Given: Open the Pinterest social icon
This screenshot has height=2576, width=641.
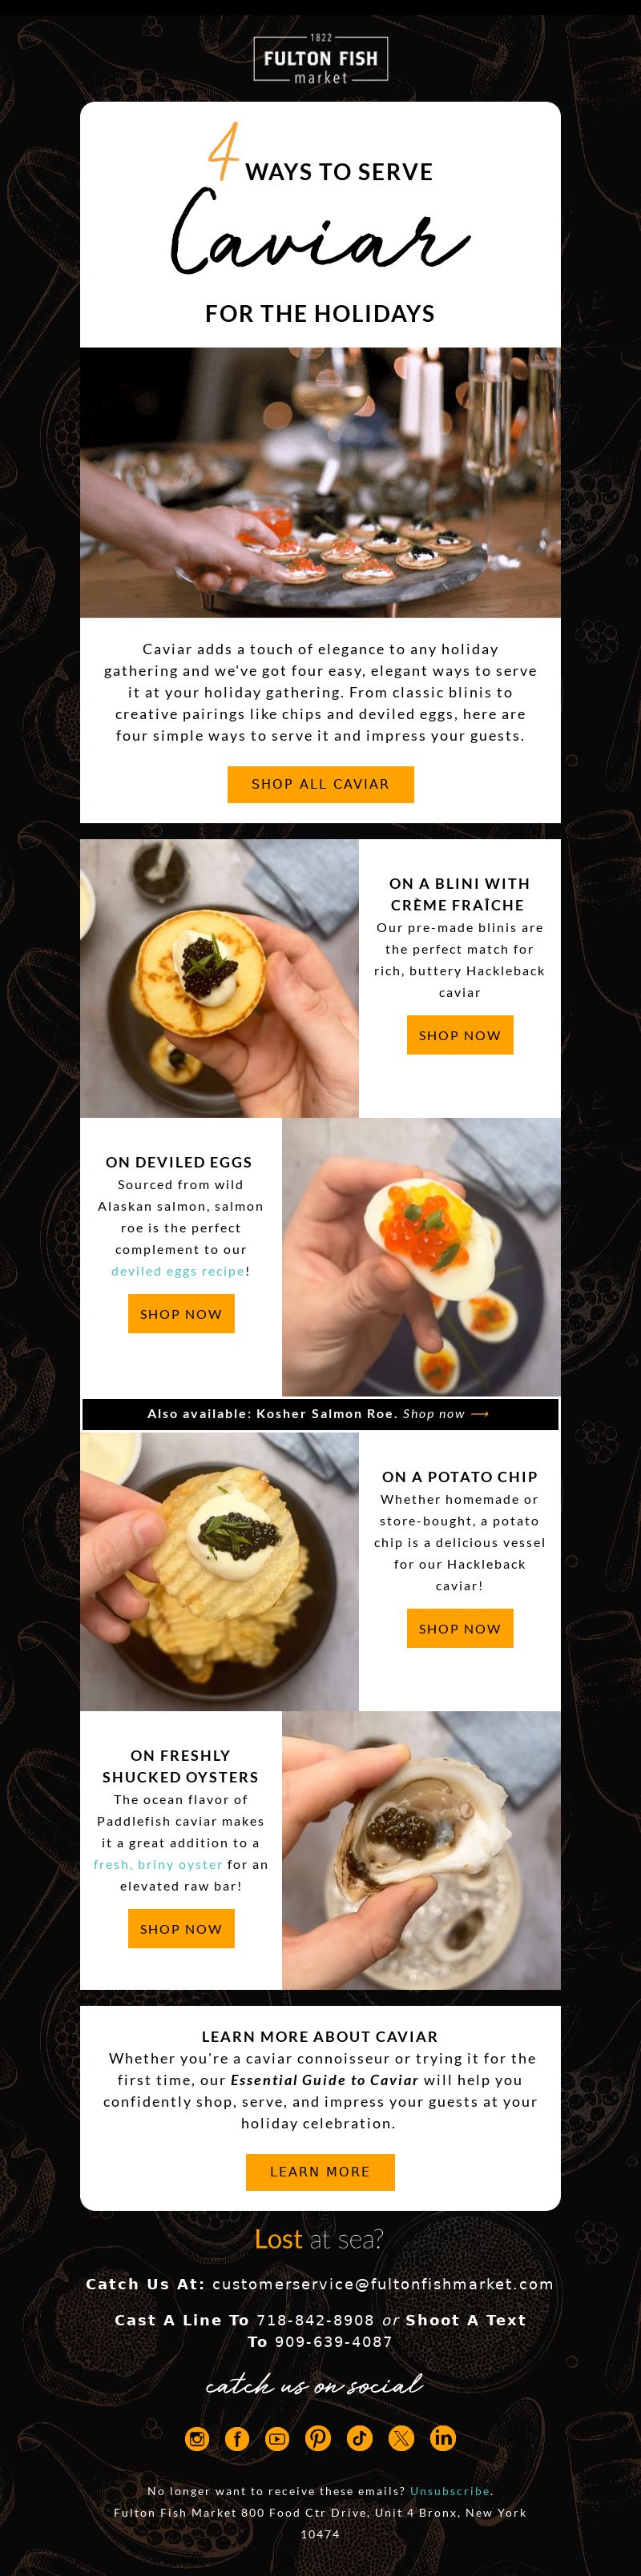Looking at the screenshot, I should (318, 2438).
